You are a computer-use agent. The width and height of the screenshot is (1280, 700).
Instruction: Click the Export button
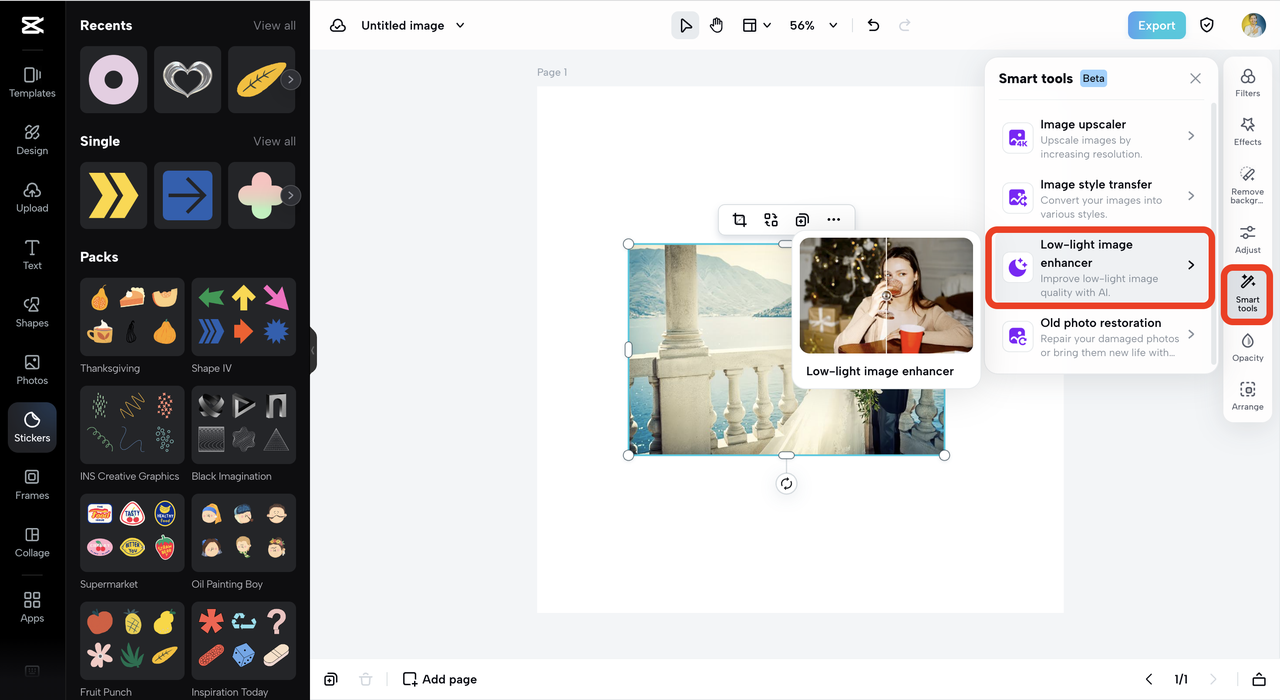(x=1156, y=25)
